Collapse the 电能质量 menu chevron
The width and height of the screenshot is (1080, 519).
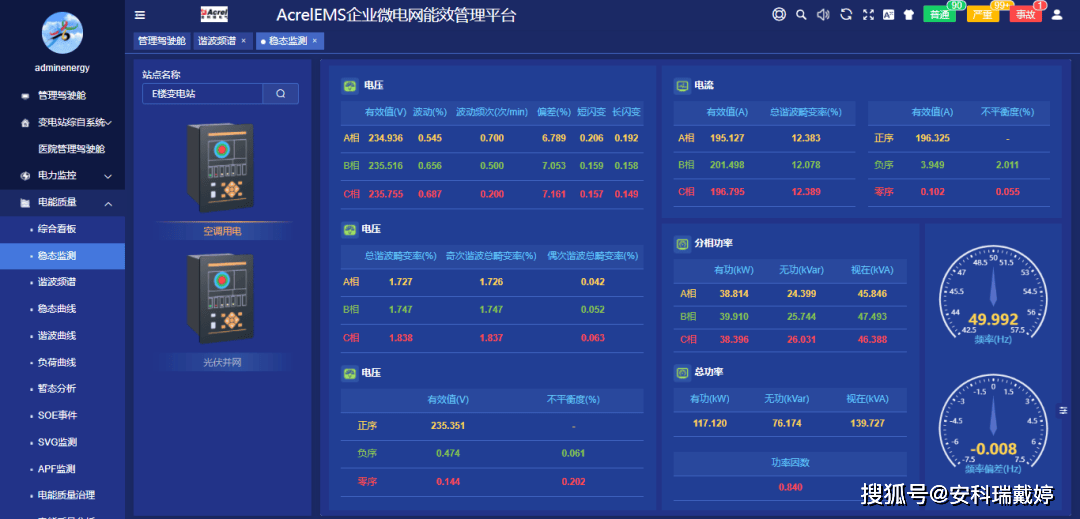(x=108, y=203)
